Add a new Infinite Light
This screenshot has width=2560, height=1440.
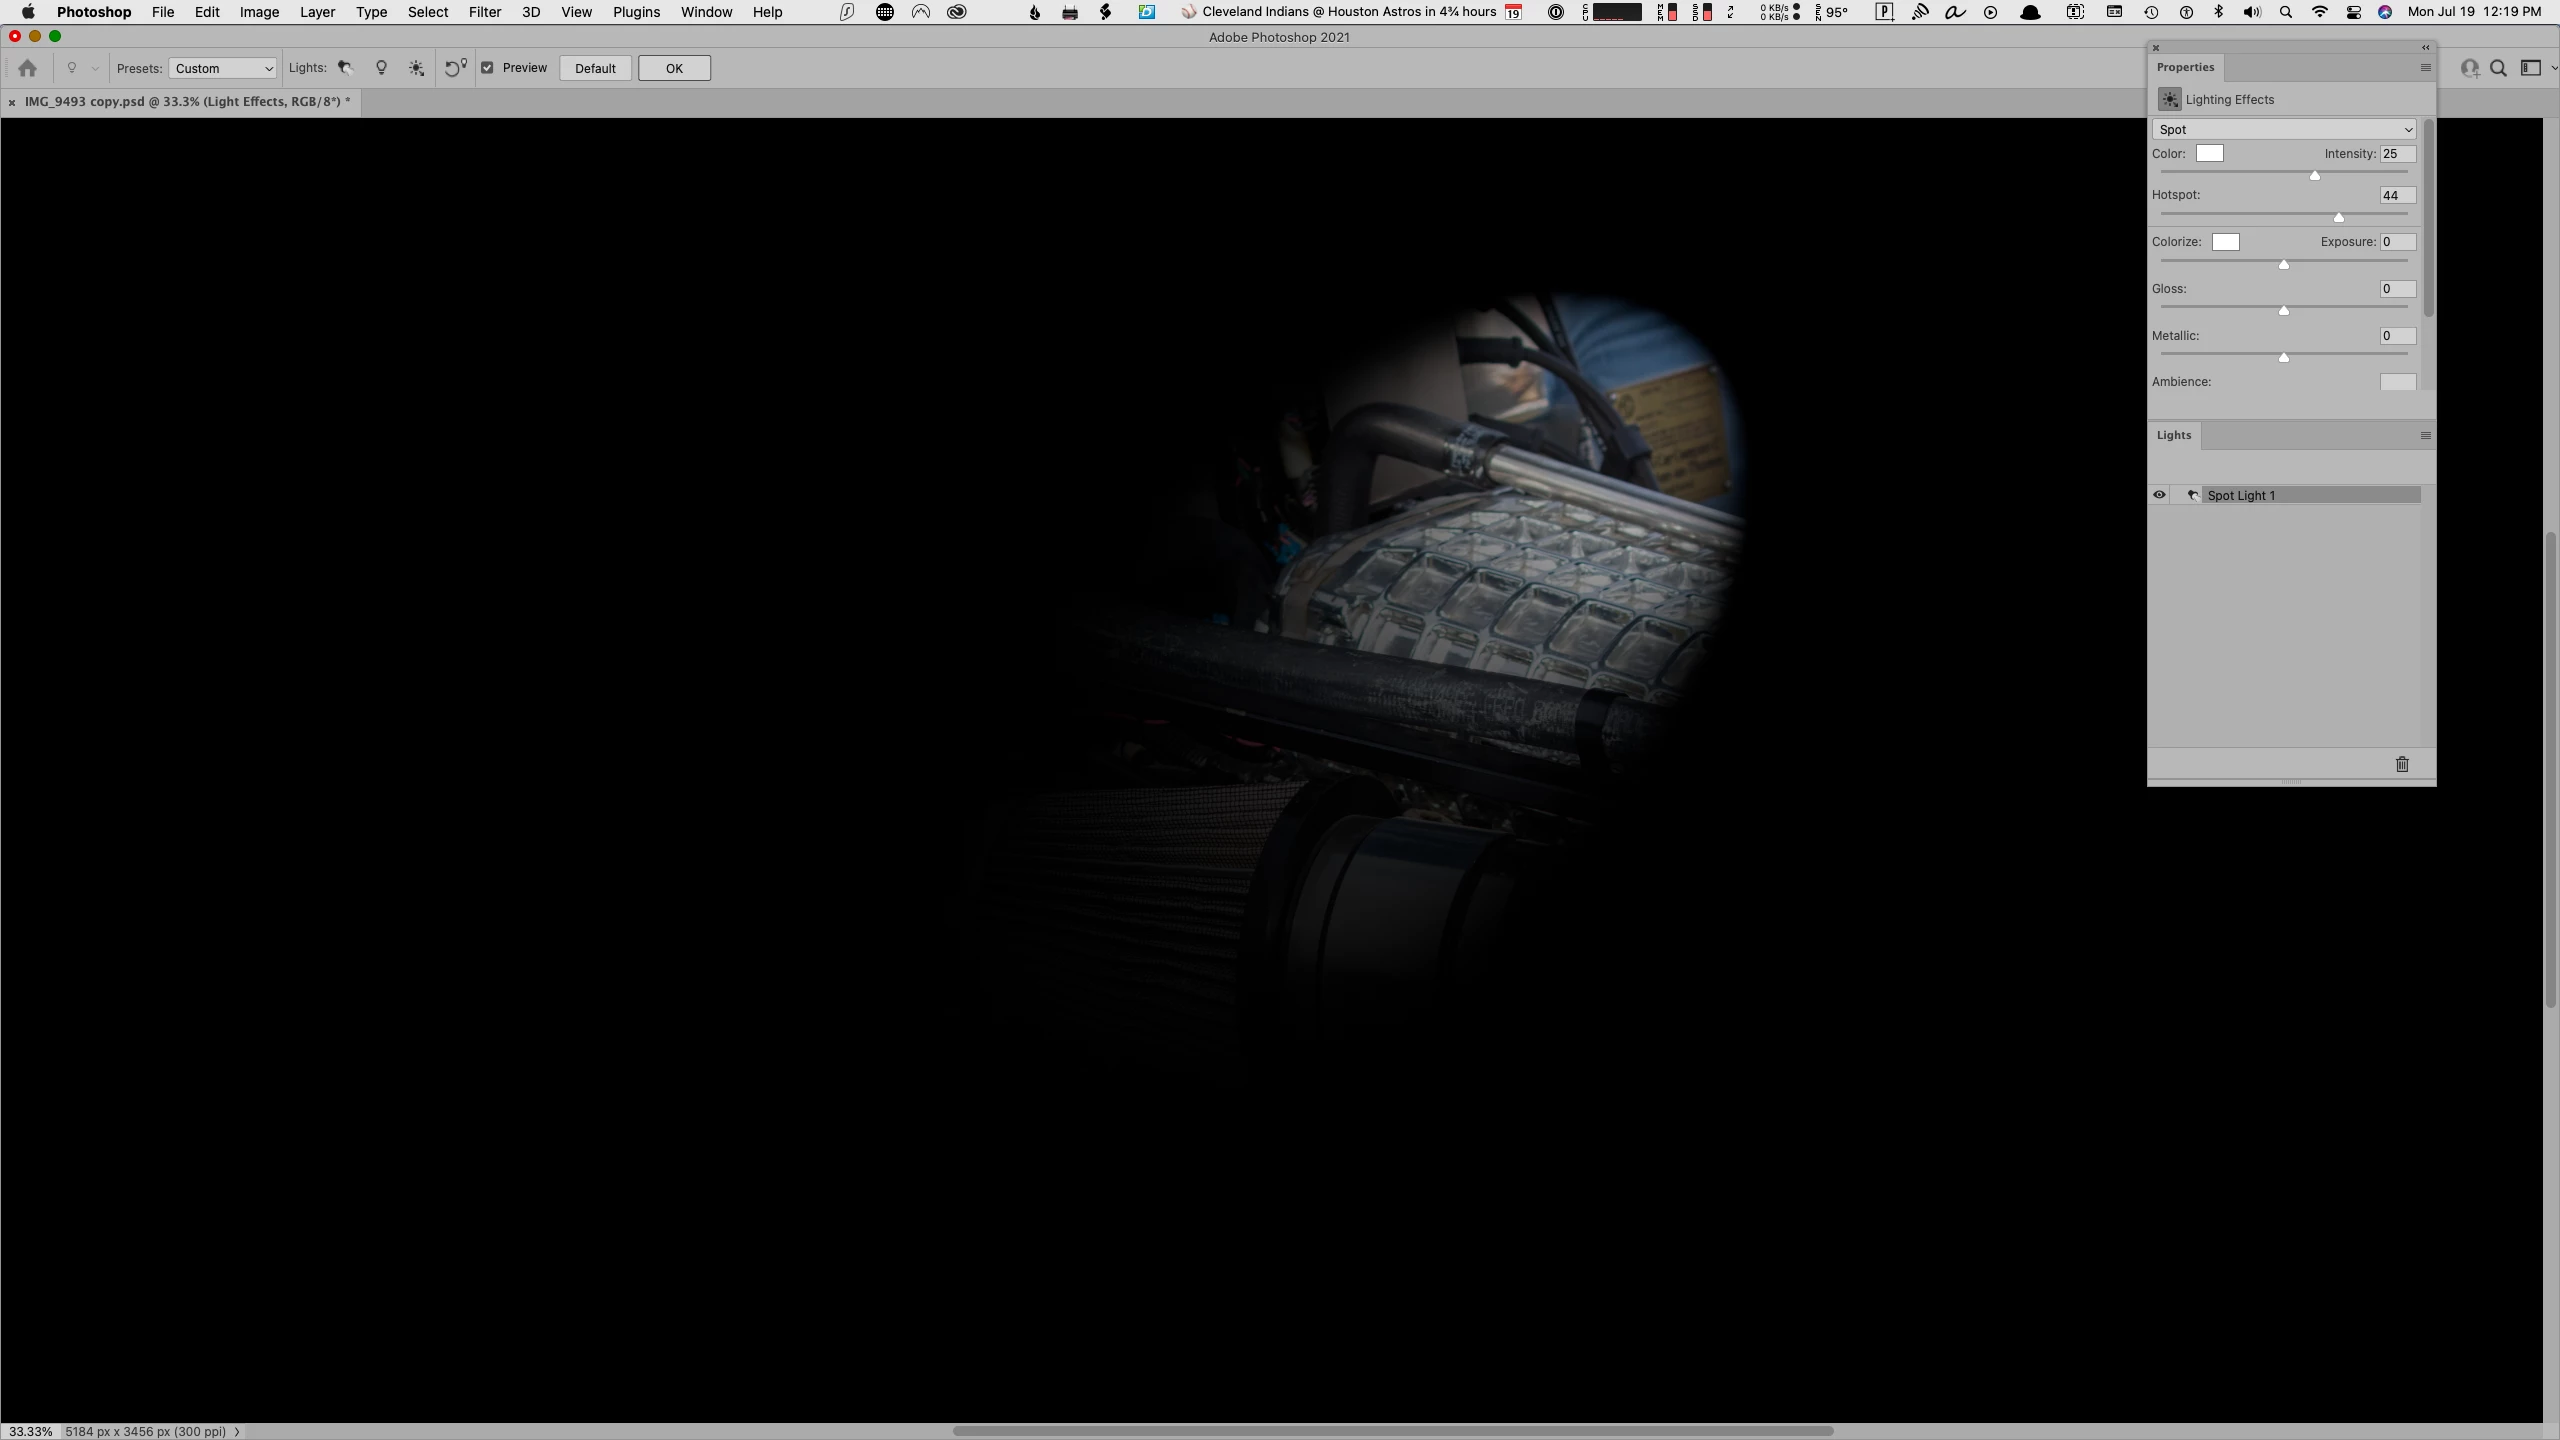point(417,68)
